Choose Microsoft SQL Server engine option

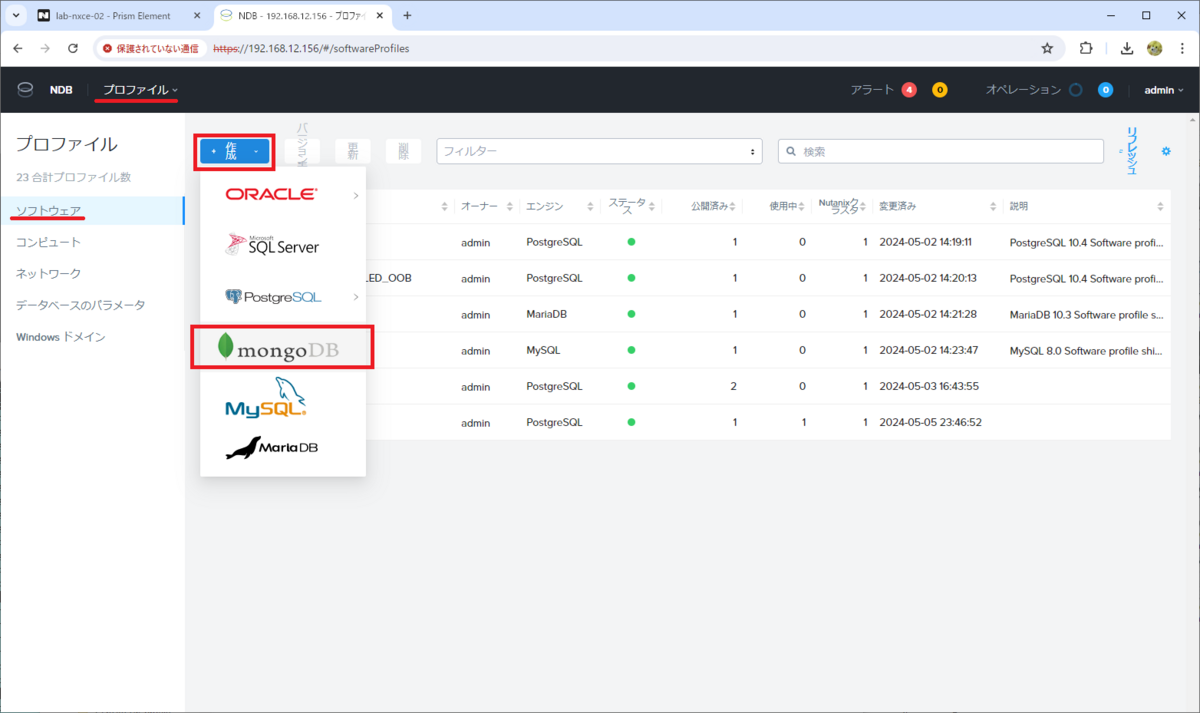tap(271, 245)
